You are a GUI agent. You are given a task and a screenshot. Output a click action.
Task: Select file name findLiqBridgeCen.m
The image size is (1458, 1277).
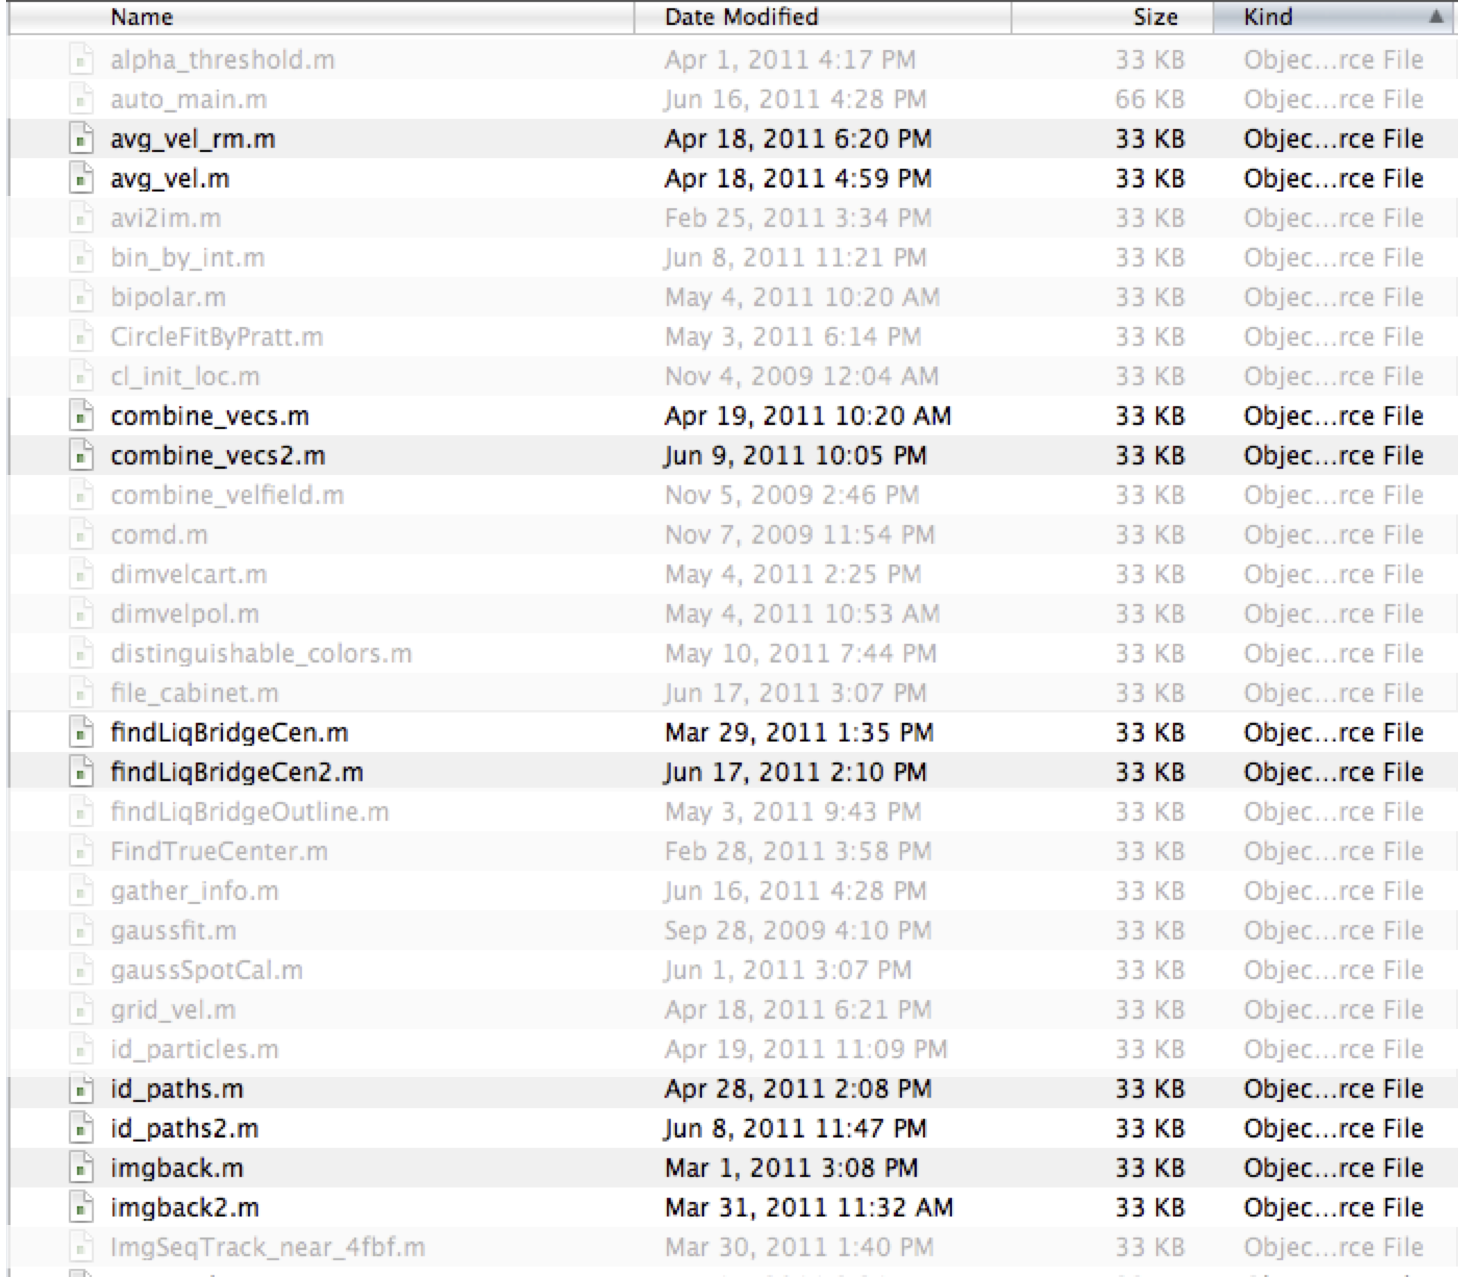pyautogui.click(x=229, y=733)
